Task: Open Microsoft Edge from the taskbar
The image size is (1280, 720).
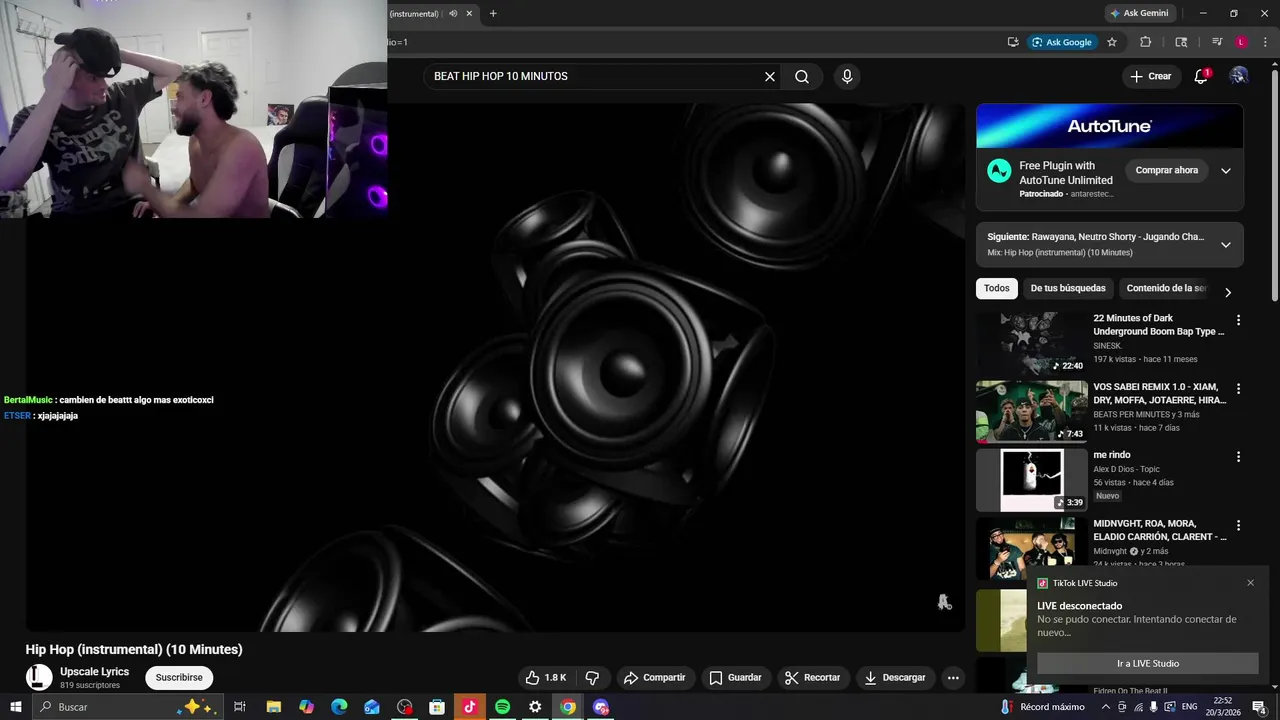Action: [x=339, y=707]
